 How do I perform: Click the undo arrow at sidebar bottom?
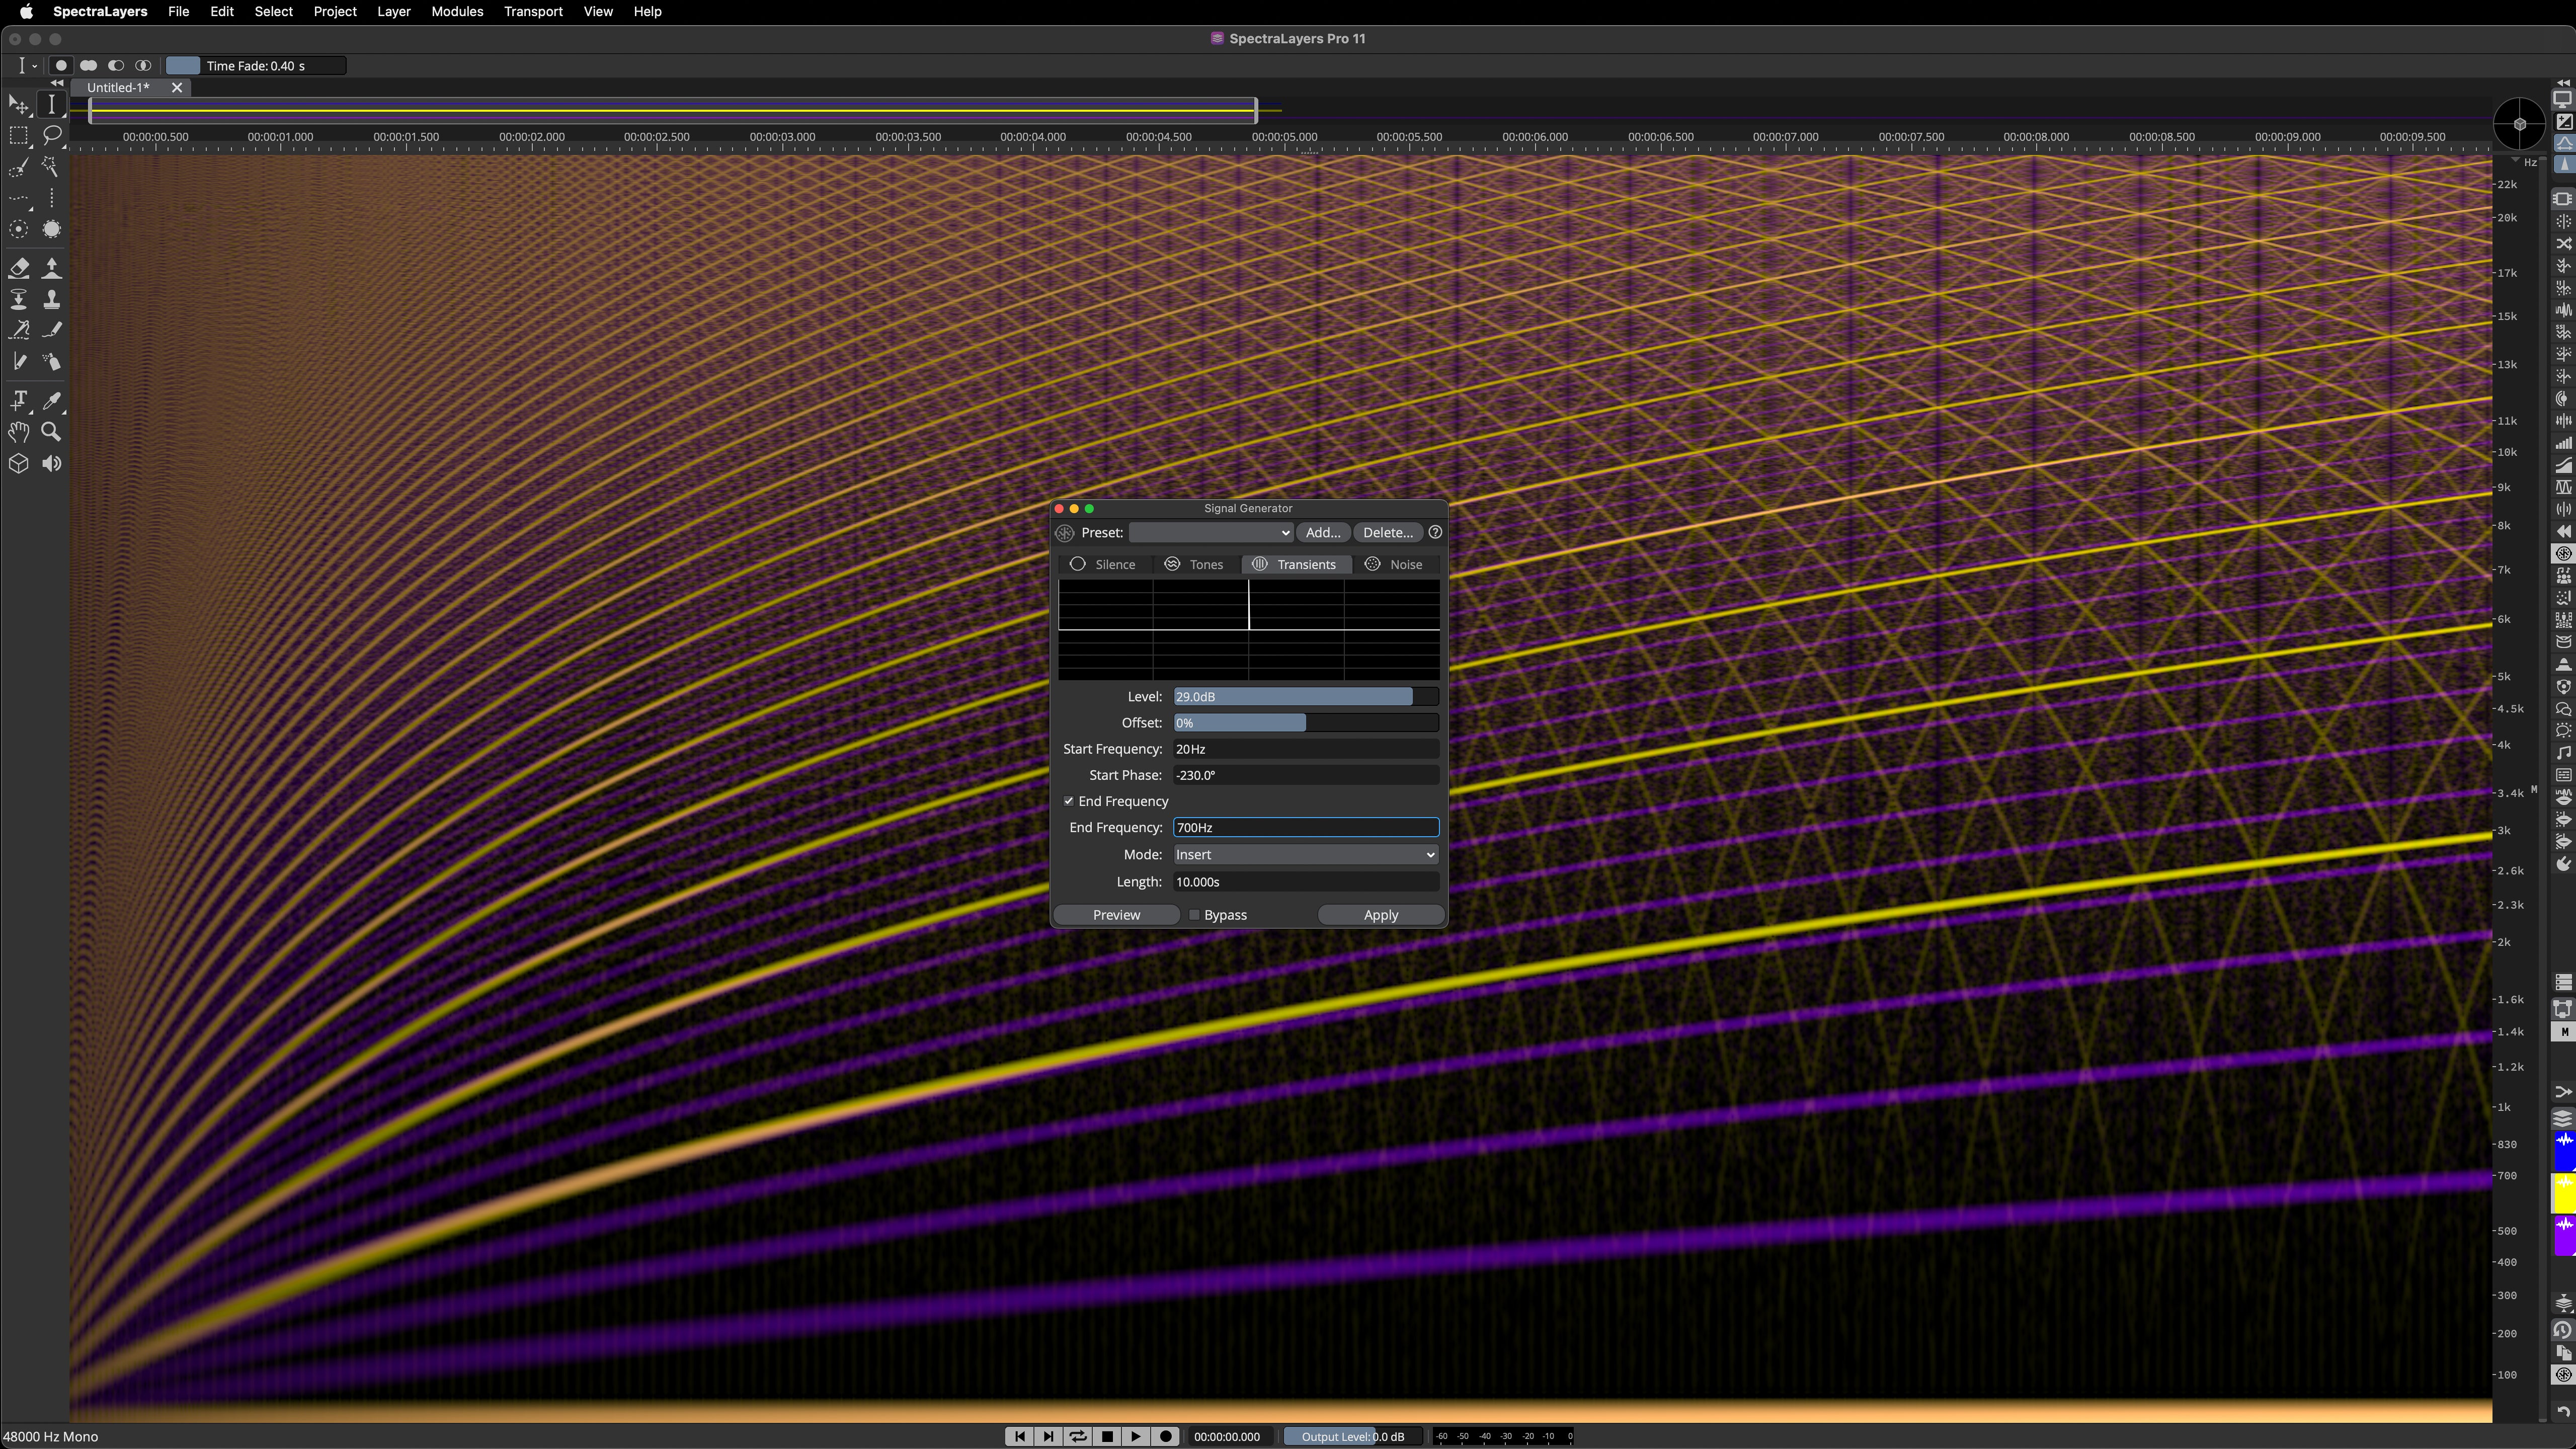(x=2563, y=1412)
